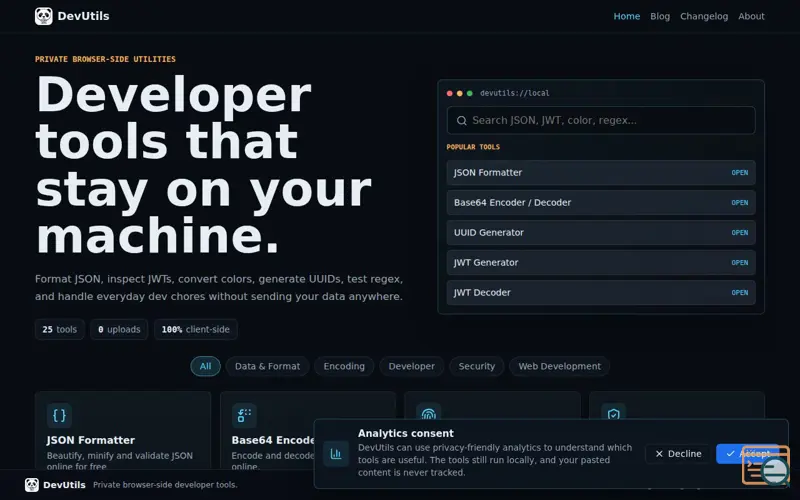Filter by Developer category

coord(411,366)
